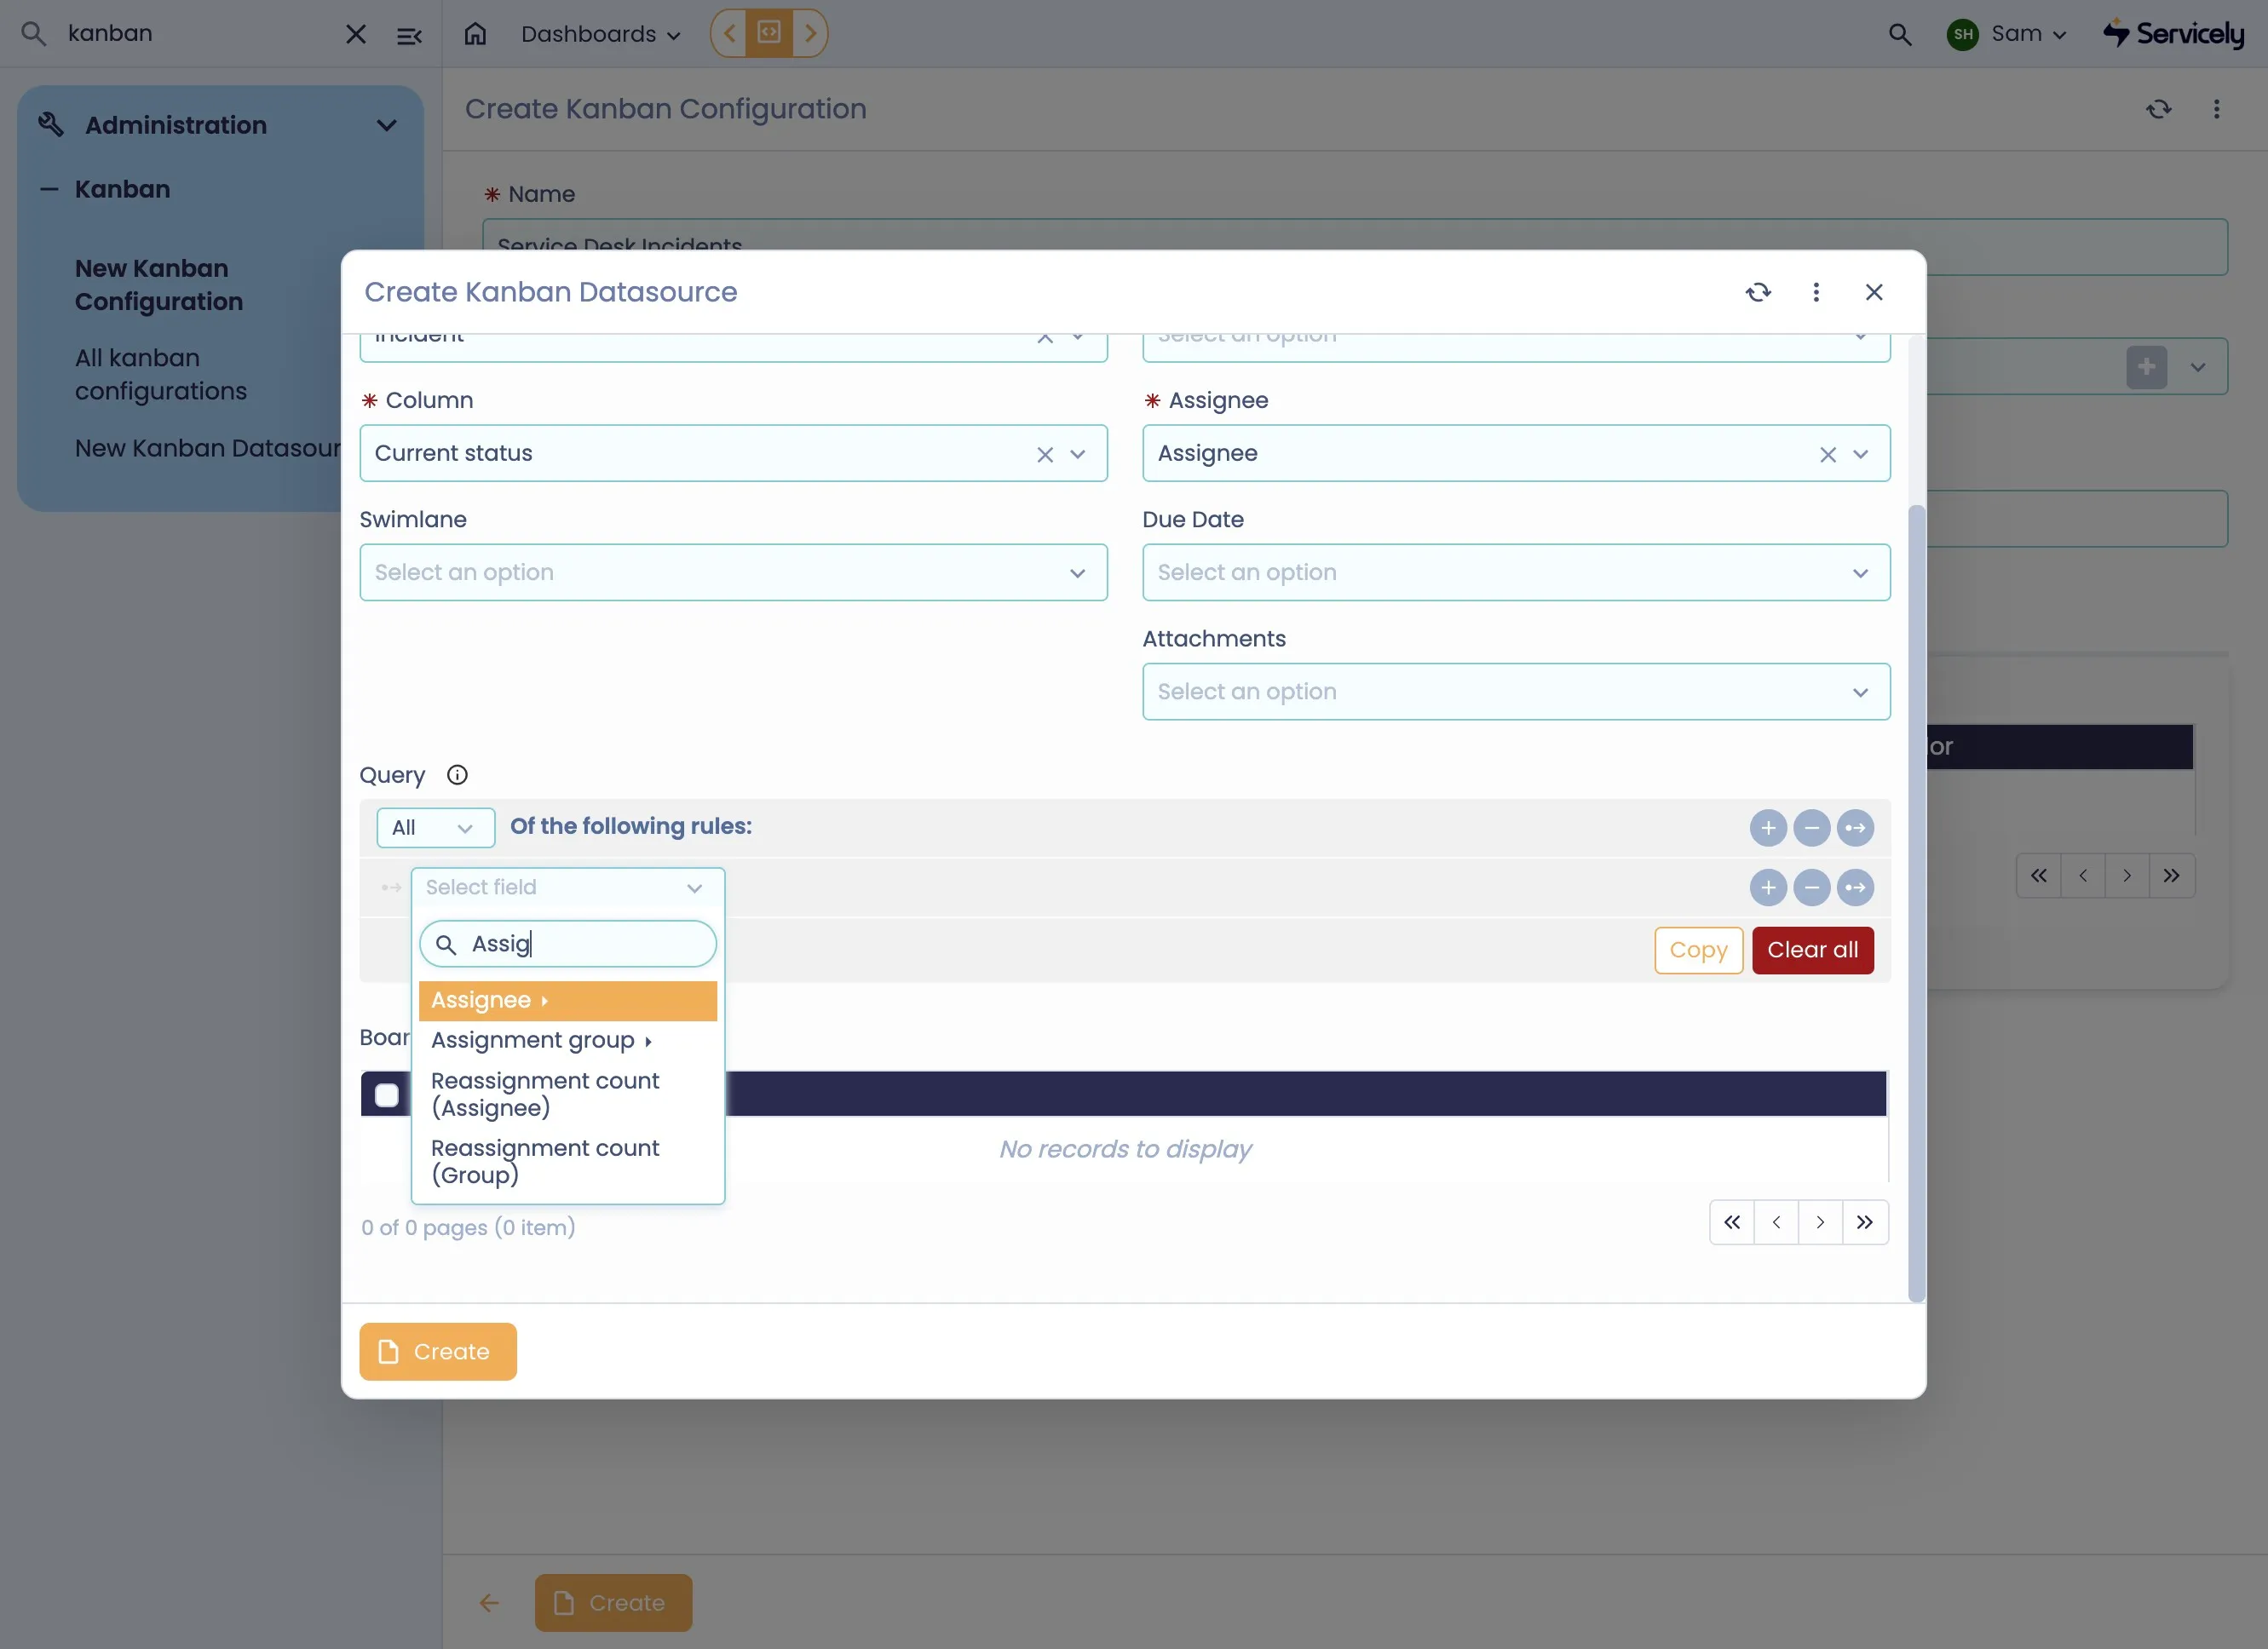Go to the home page icon
This screenshot has width=2268, height=1649.
click(x=475, y=34)
